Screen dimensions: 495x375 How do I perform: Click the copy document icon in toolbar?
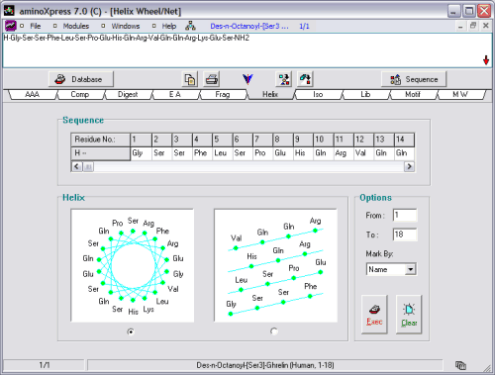pos(190,79)
